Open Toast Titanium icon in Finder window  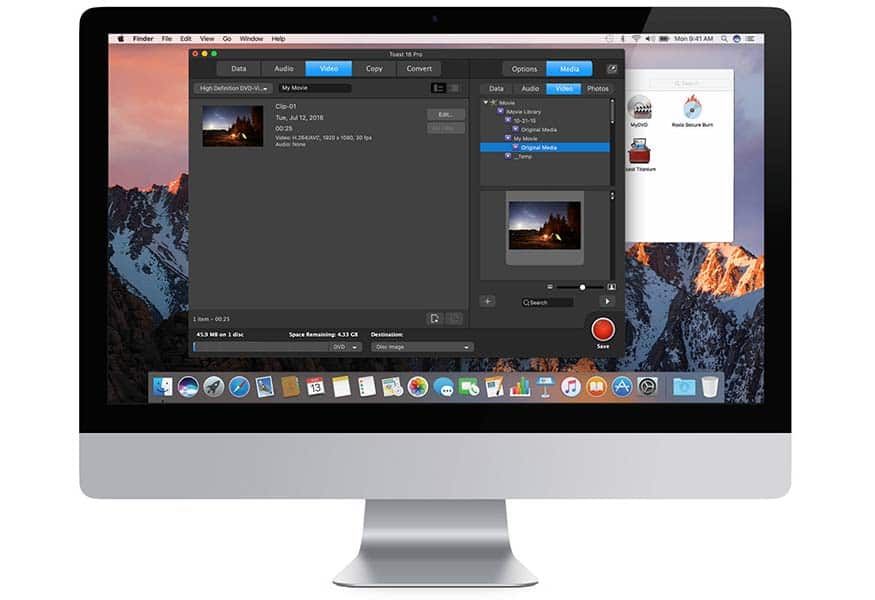click(639, 152)
